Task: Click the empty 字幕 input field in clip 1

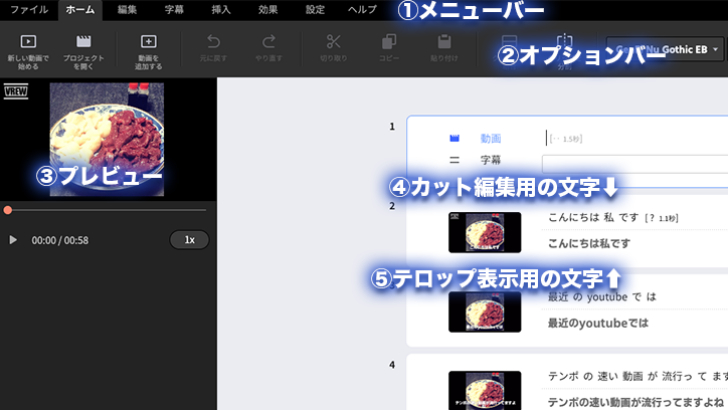Action: pyautogui.click(x=635, y=164)
